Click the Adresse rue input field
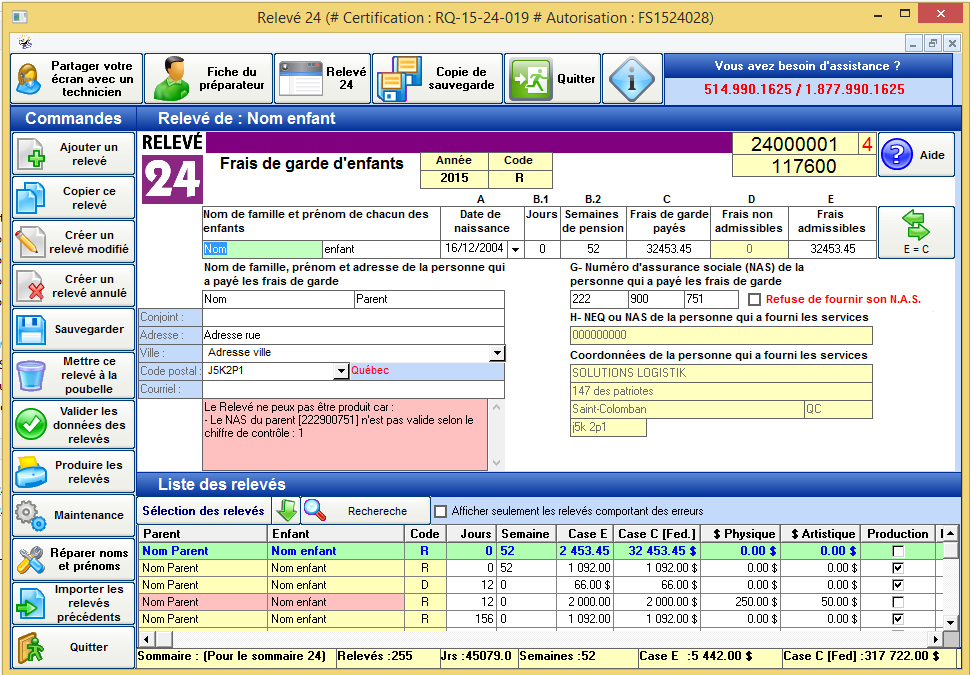Viewport: 970px width, 675px height. 352,335
